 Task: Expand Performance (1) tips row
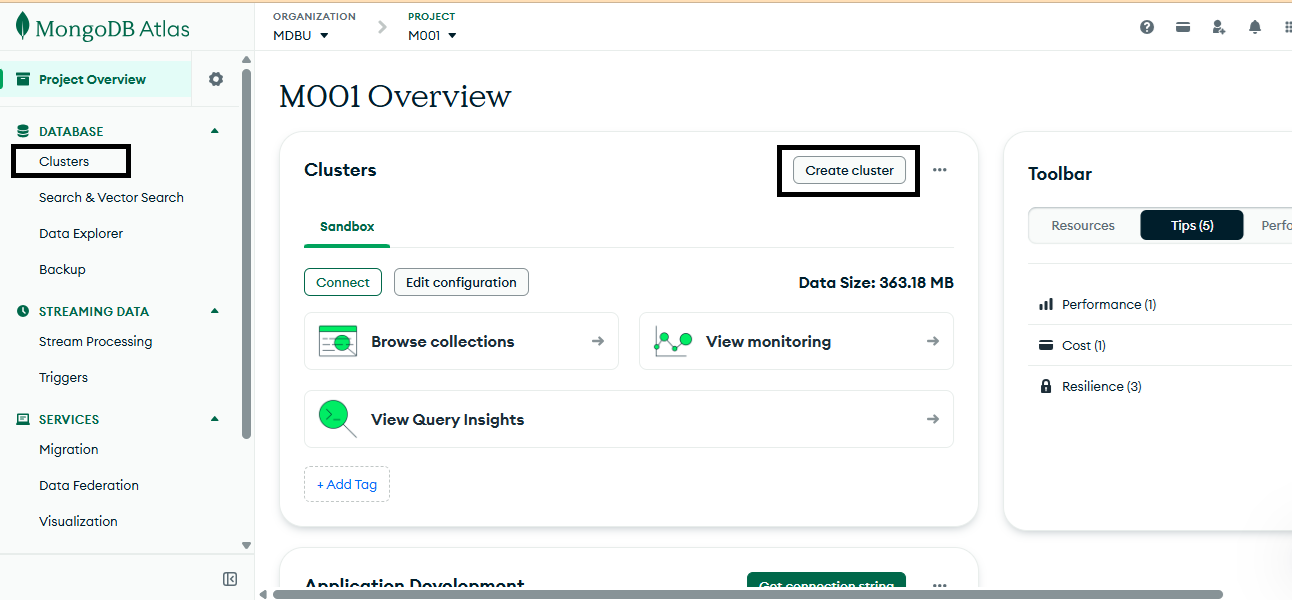click(x=1160, y=304)
